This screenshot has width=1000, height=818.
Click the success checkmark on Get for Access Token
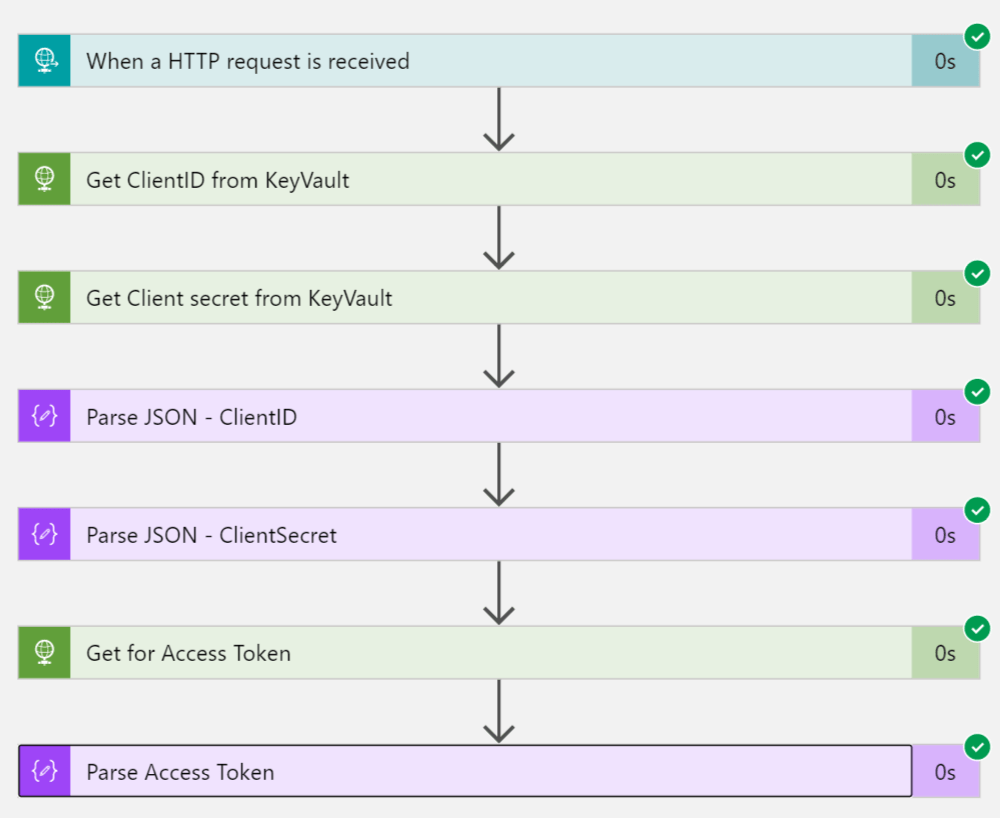pos(977,628)
